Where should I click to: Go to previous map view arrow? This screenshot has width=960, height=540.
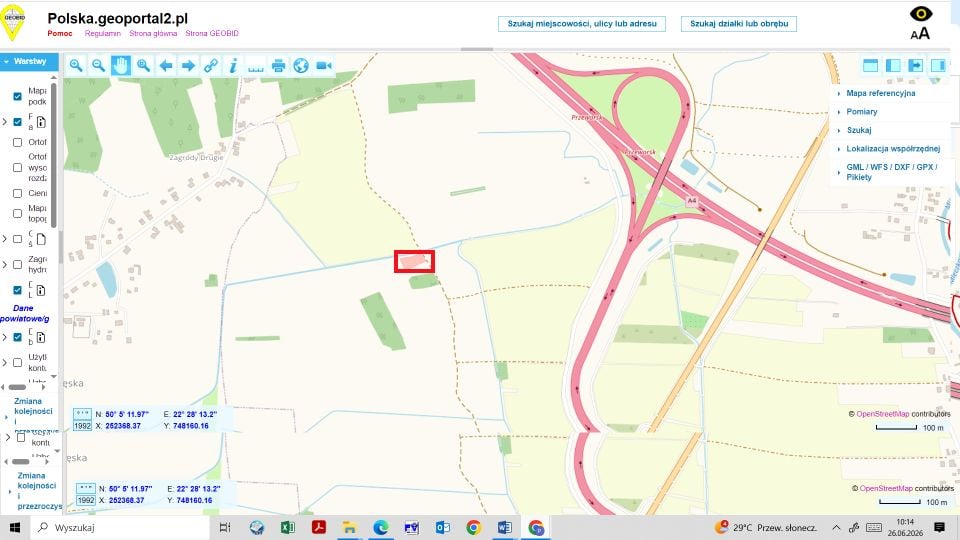coord(166,66)
